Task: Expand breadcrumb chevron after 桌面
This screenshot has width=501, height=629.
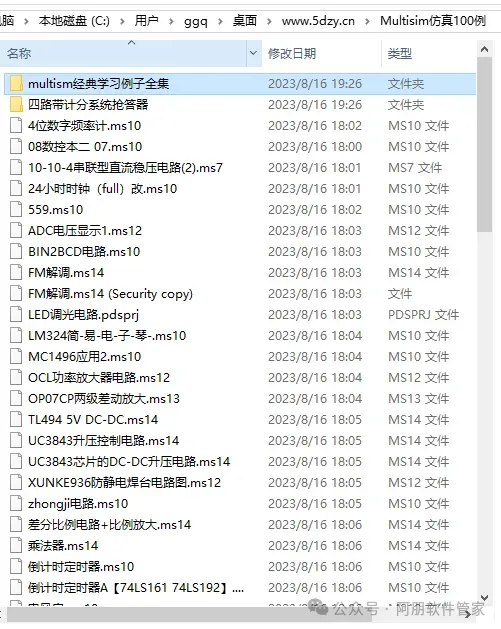Action: [269, 21]
